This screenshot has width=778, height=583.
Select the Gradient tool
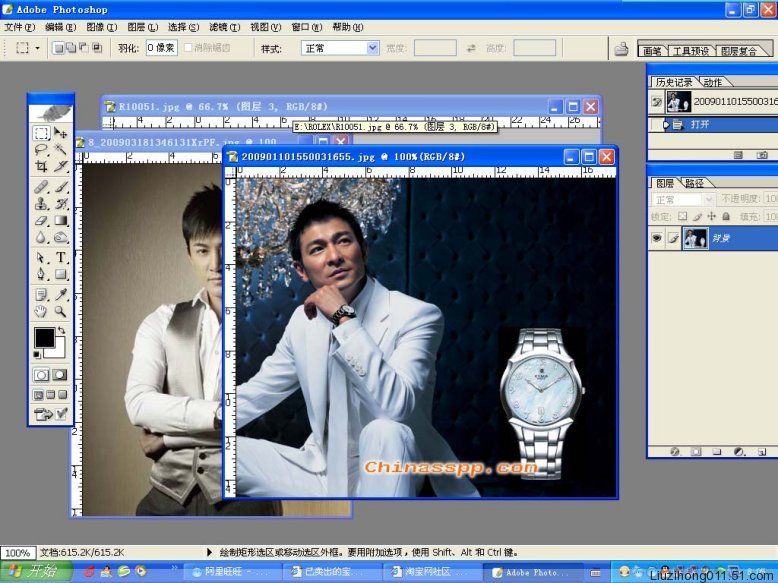pos(61,220)
